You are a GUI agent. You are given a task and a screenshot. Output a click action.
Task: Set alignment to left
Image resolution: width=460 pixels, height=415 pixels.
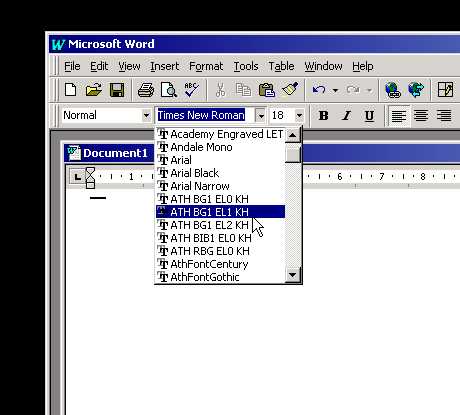[399, 116]
